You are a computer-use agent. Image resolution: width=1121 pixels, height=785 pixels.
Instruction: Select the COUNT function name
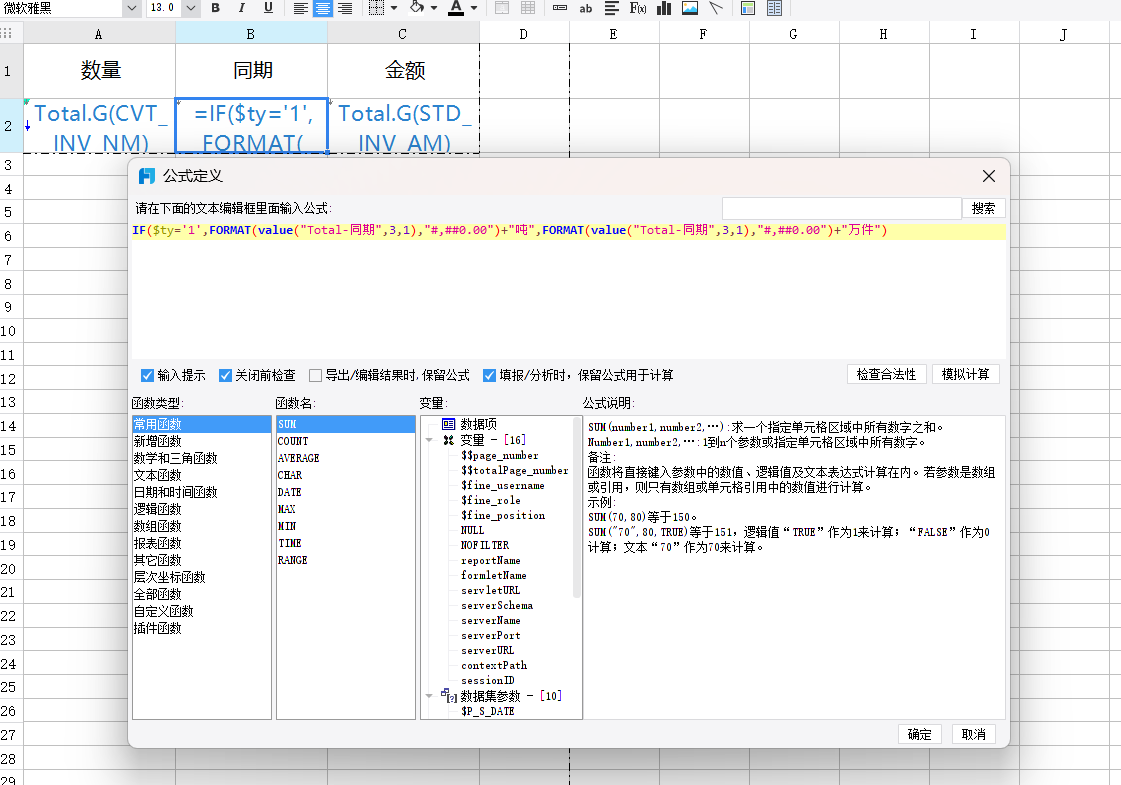point(346,441)
